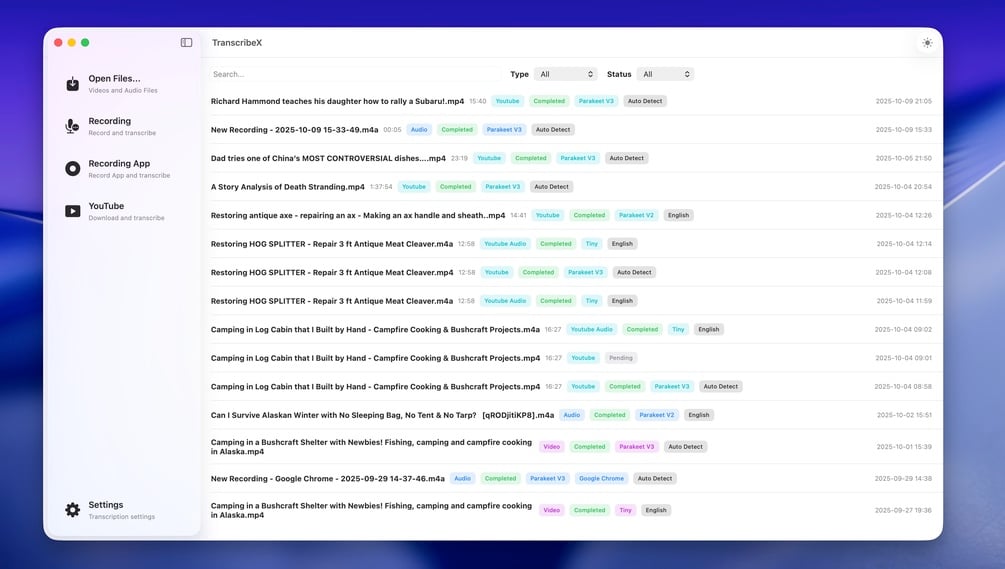1005x569 pixels.
Task: Select Recording in the sidebar
Action: 110,120
